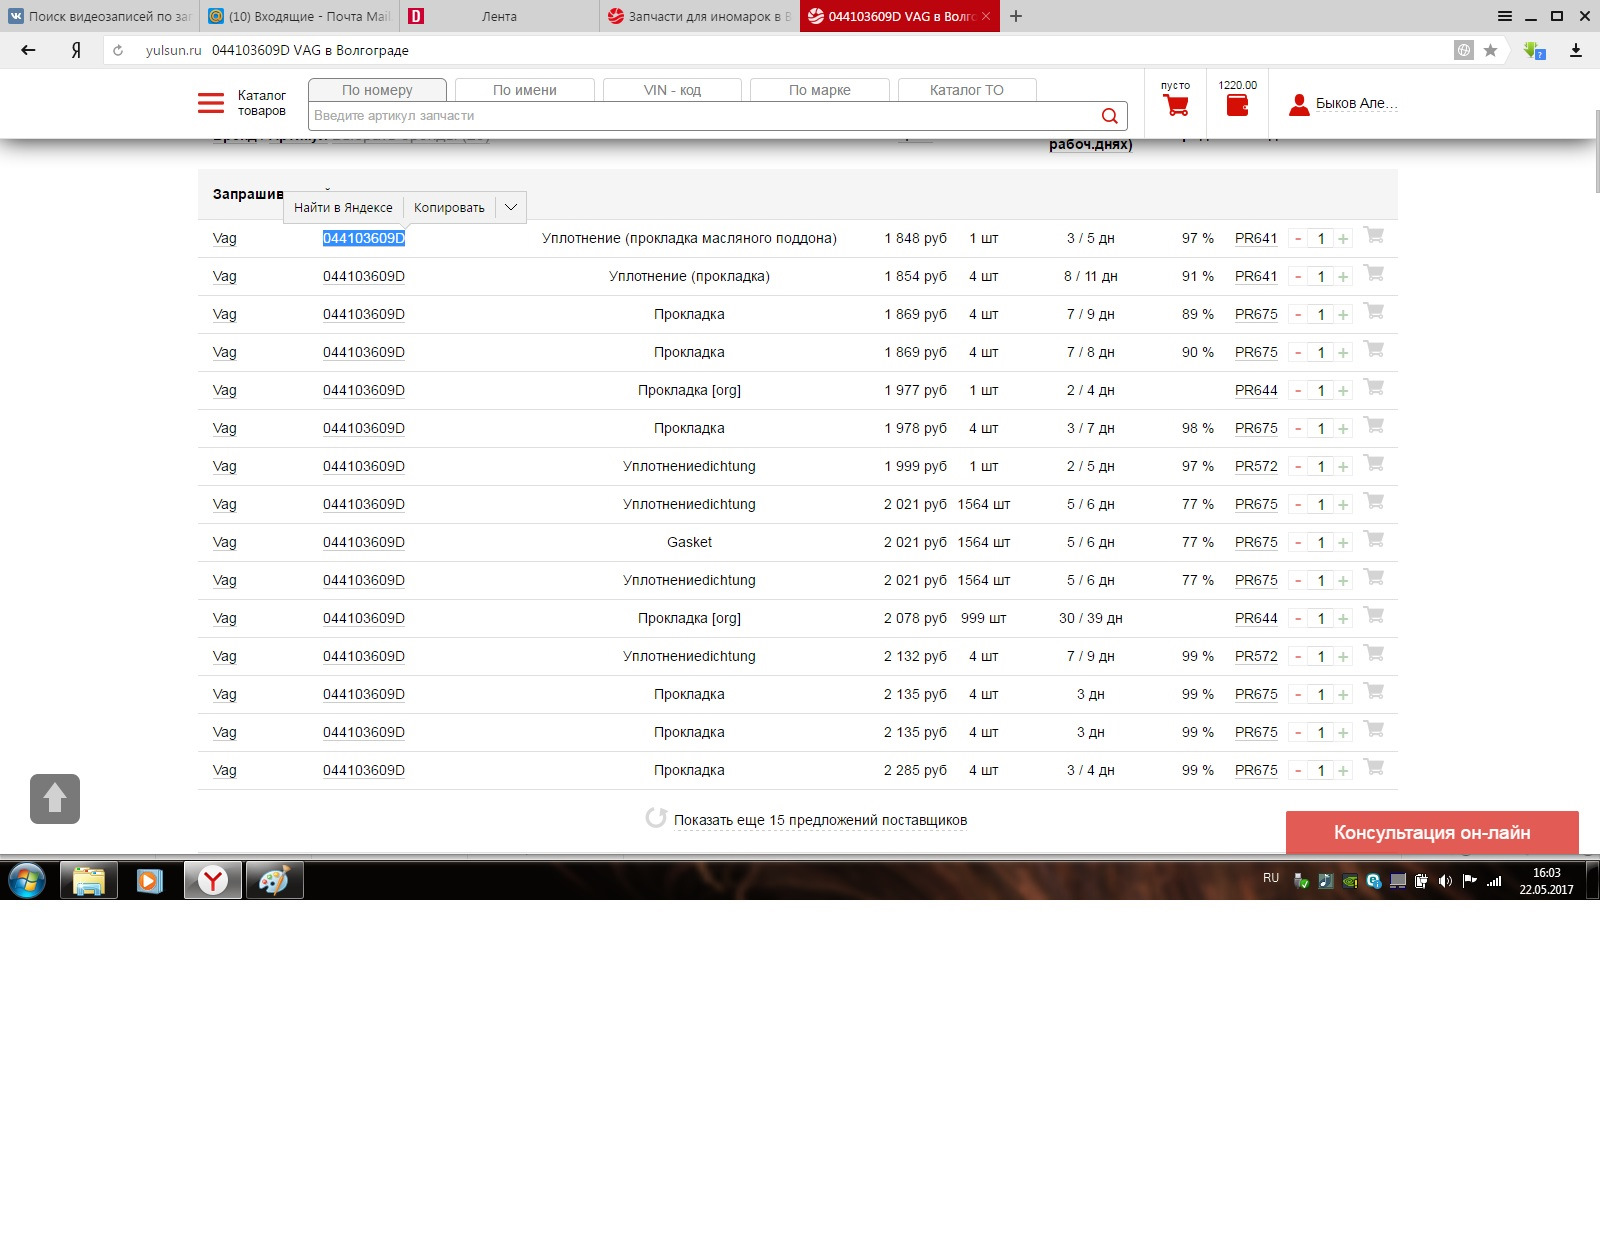The height and width of the screenshot is (1248, 1600).
Task: Click Каталог товаров label
Action: [262, 103]
